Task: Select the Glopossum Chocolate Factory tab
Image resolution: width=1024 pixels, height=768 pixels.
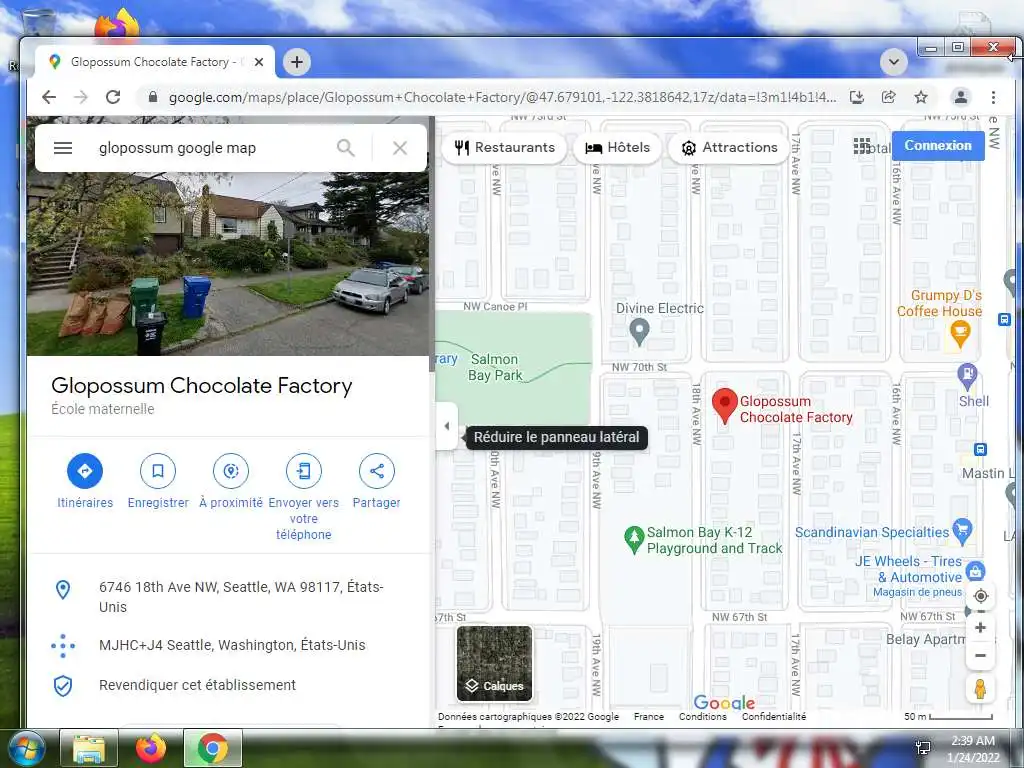Action: pyautogui.click(x=155, y=62)
